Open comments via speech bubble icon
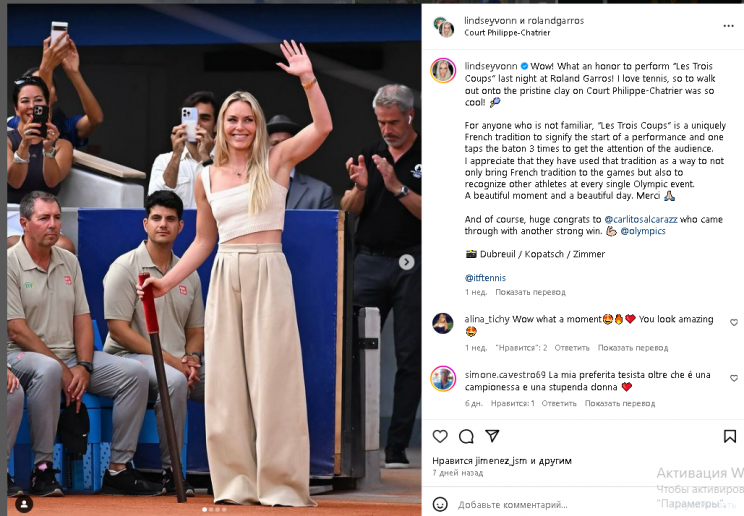Image resolution: width=744 pixels, height=516 pixels. pyautogui.click(x=466, y=436)
